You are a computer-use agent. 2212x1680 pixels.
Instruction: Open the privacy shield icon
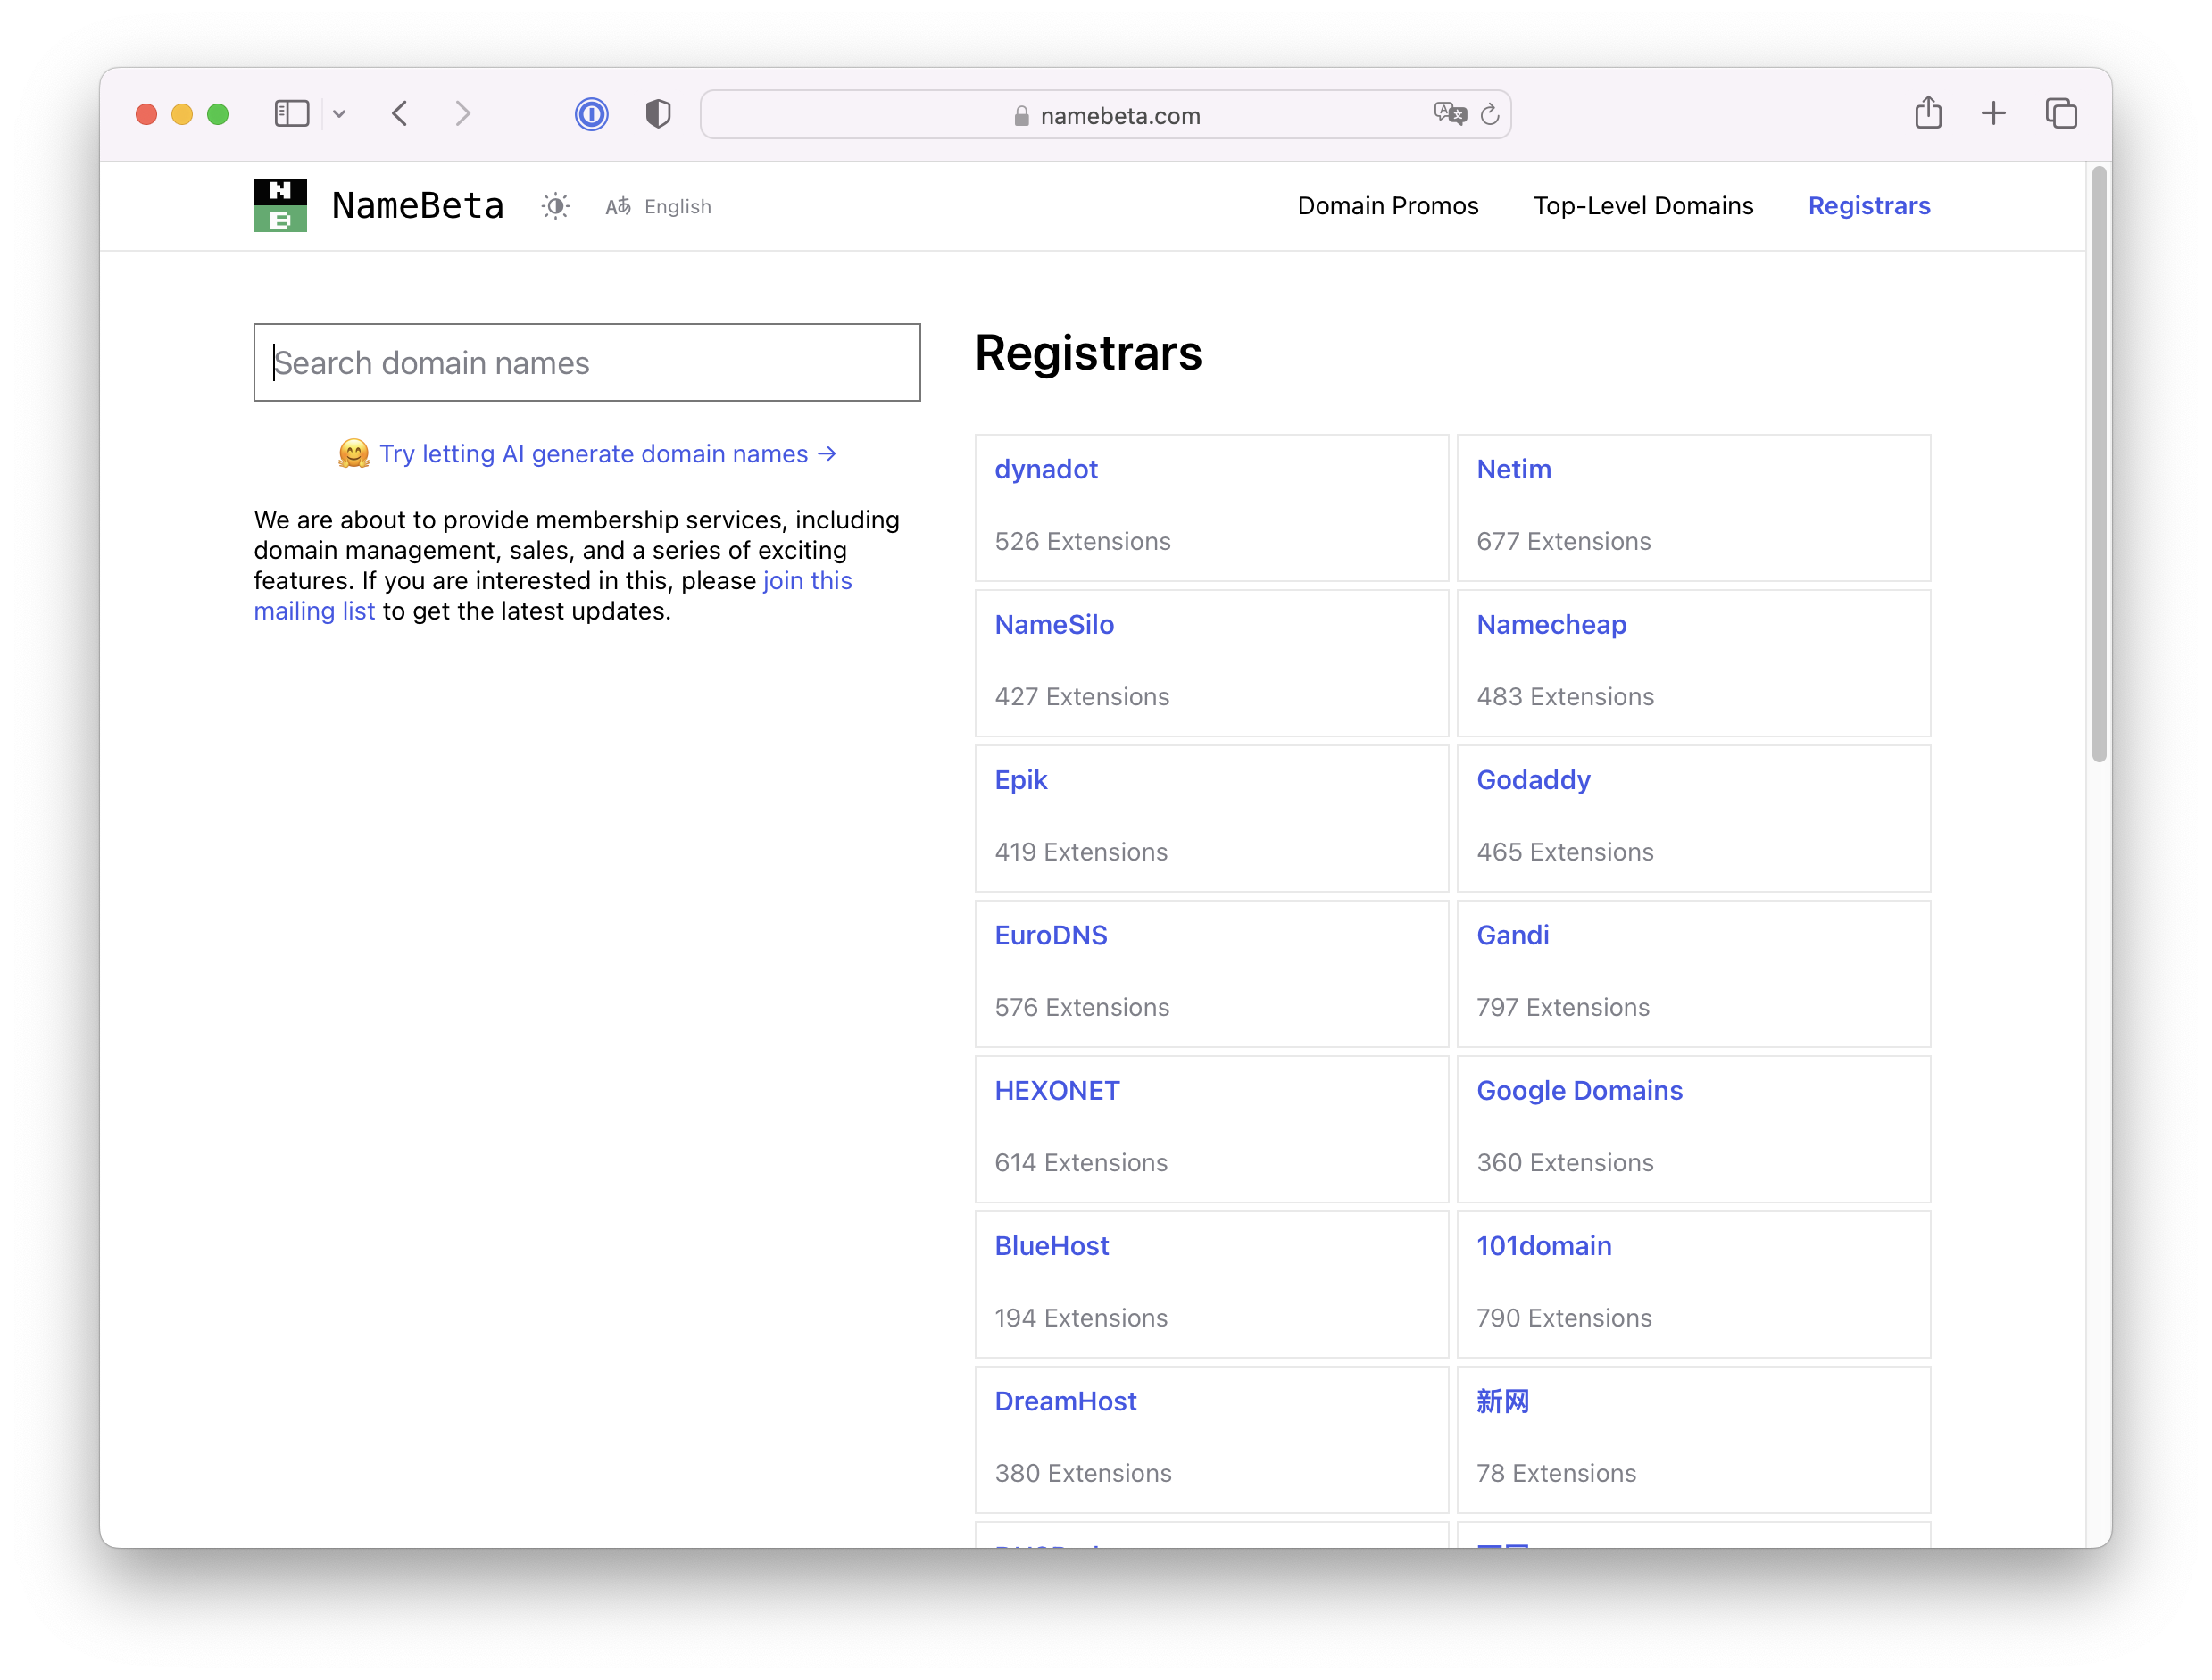click(657, 114)
